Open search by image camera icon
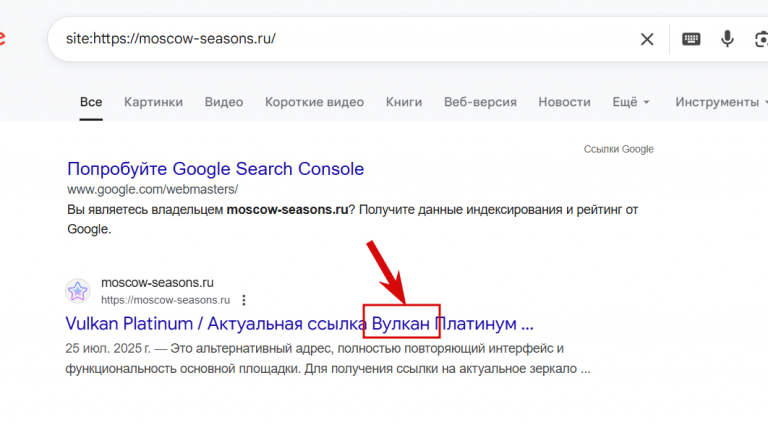This screenshot has height=425, width=768. [761, 39]
